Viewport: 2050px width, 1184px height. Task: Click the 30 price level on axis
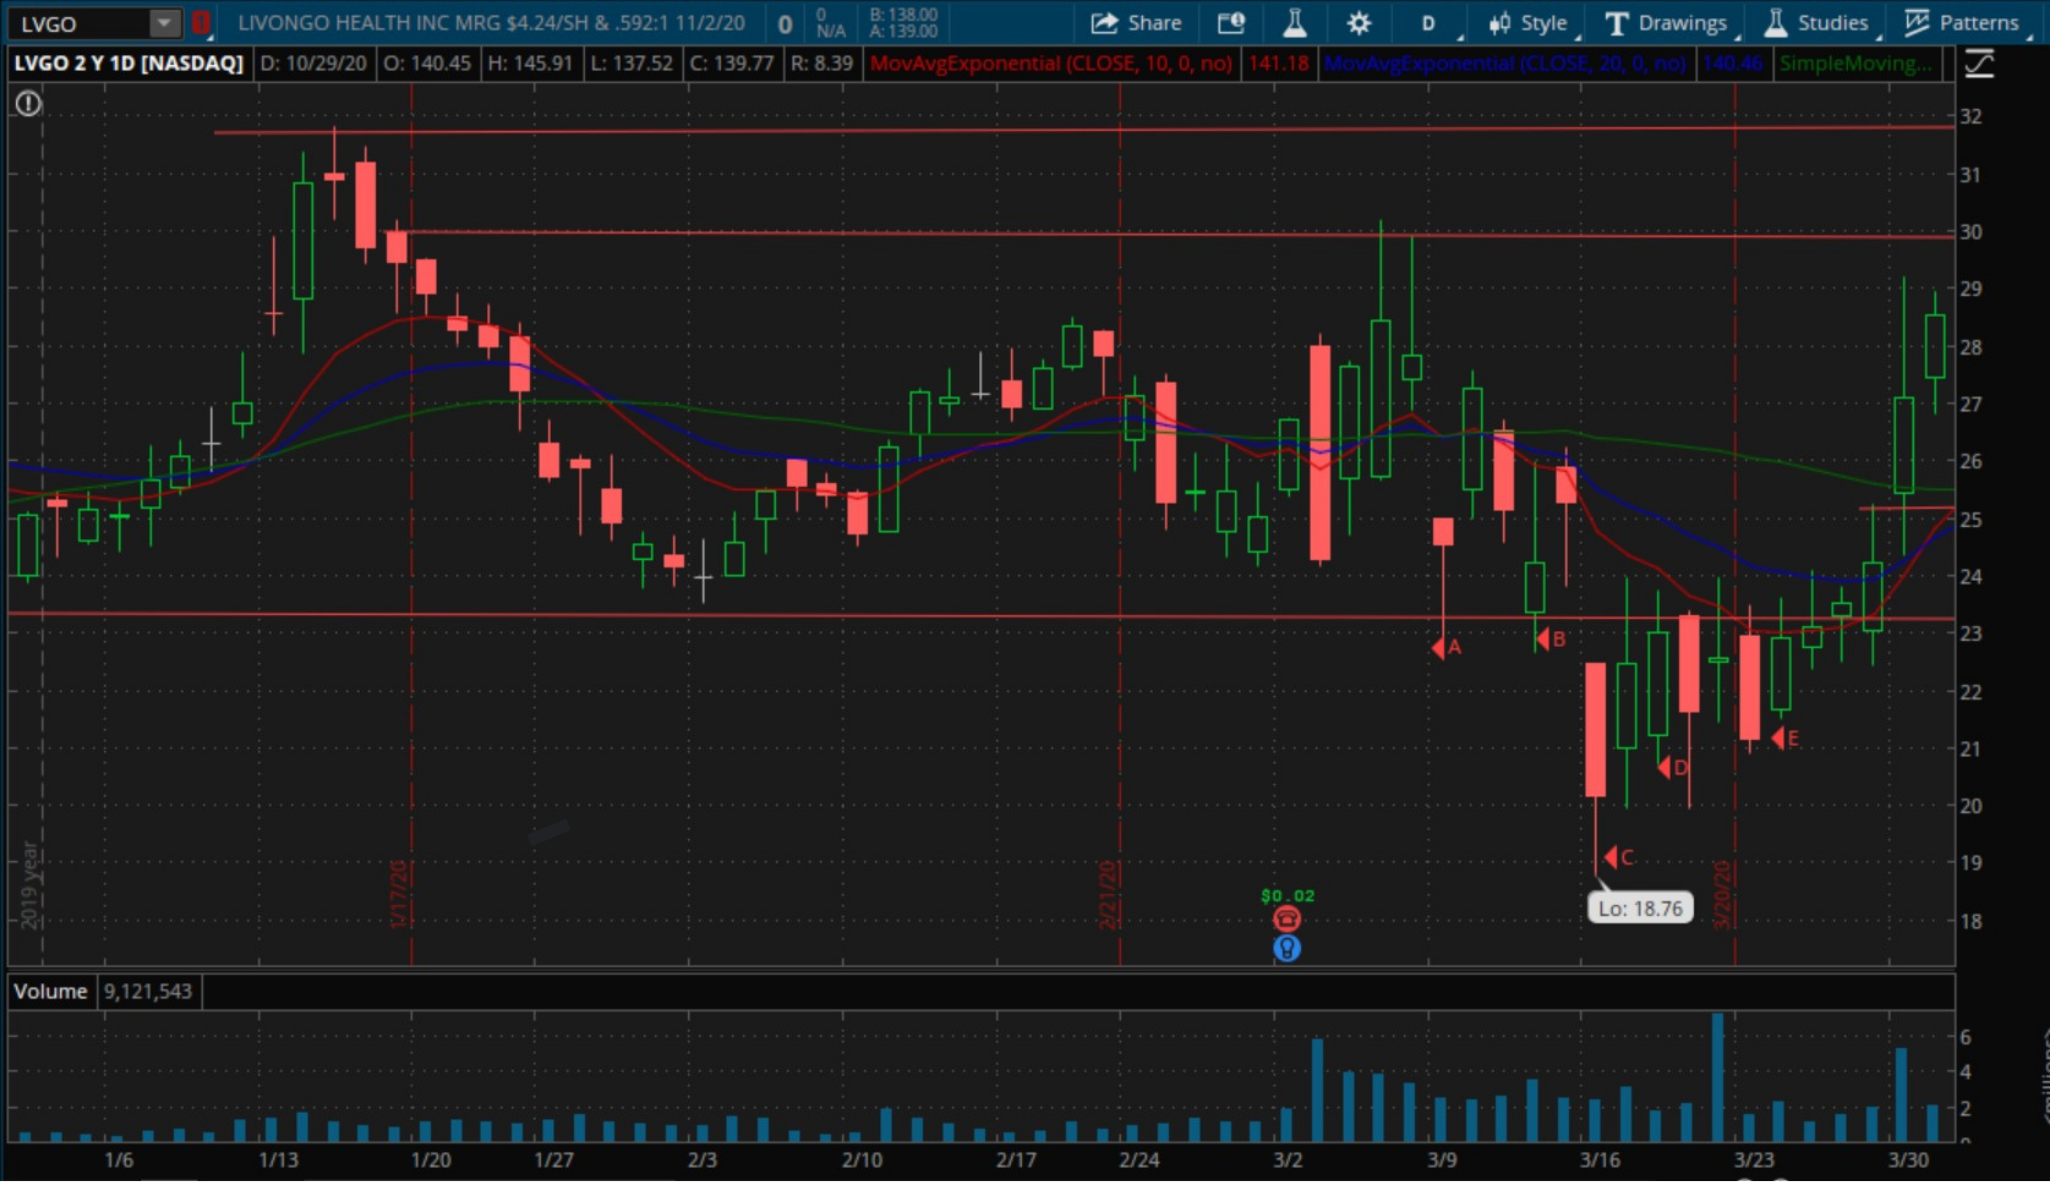(1970, 232)
